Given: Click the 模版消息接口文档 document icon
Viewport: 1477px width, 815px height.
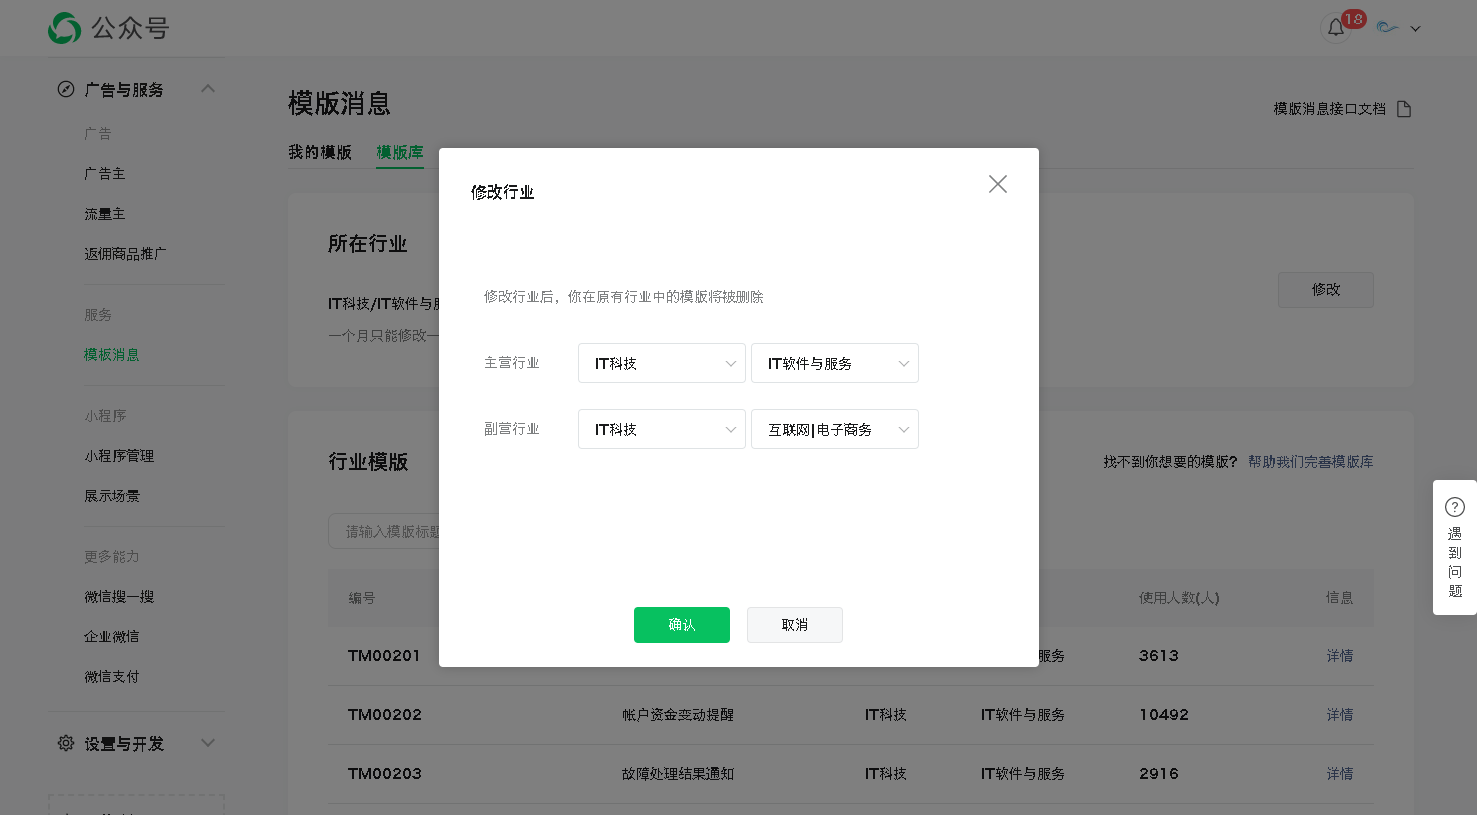Looking at the screenshot, I should [1404, 109].
